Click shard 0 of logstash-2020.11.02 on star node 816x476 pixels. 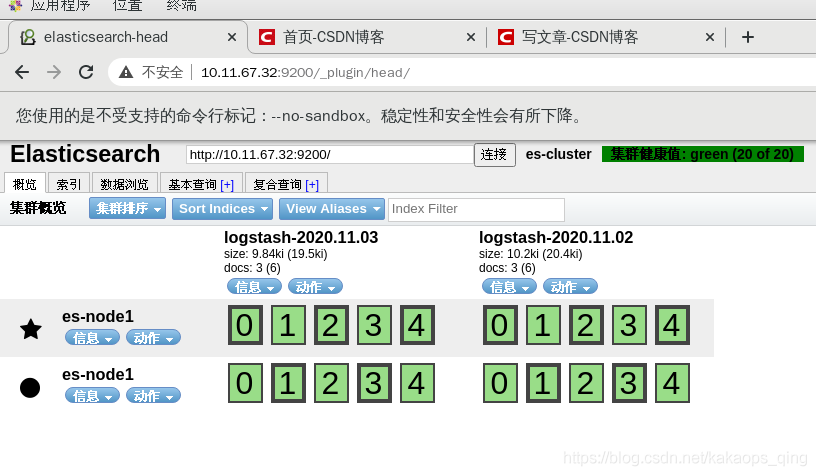(x=500, y=325)
